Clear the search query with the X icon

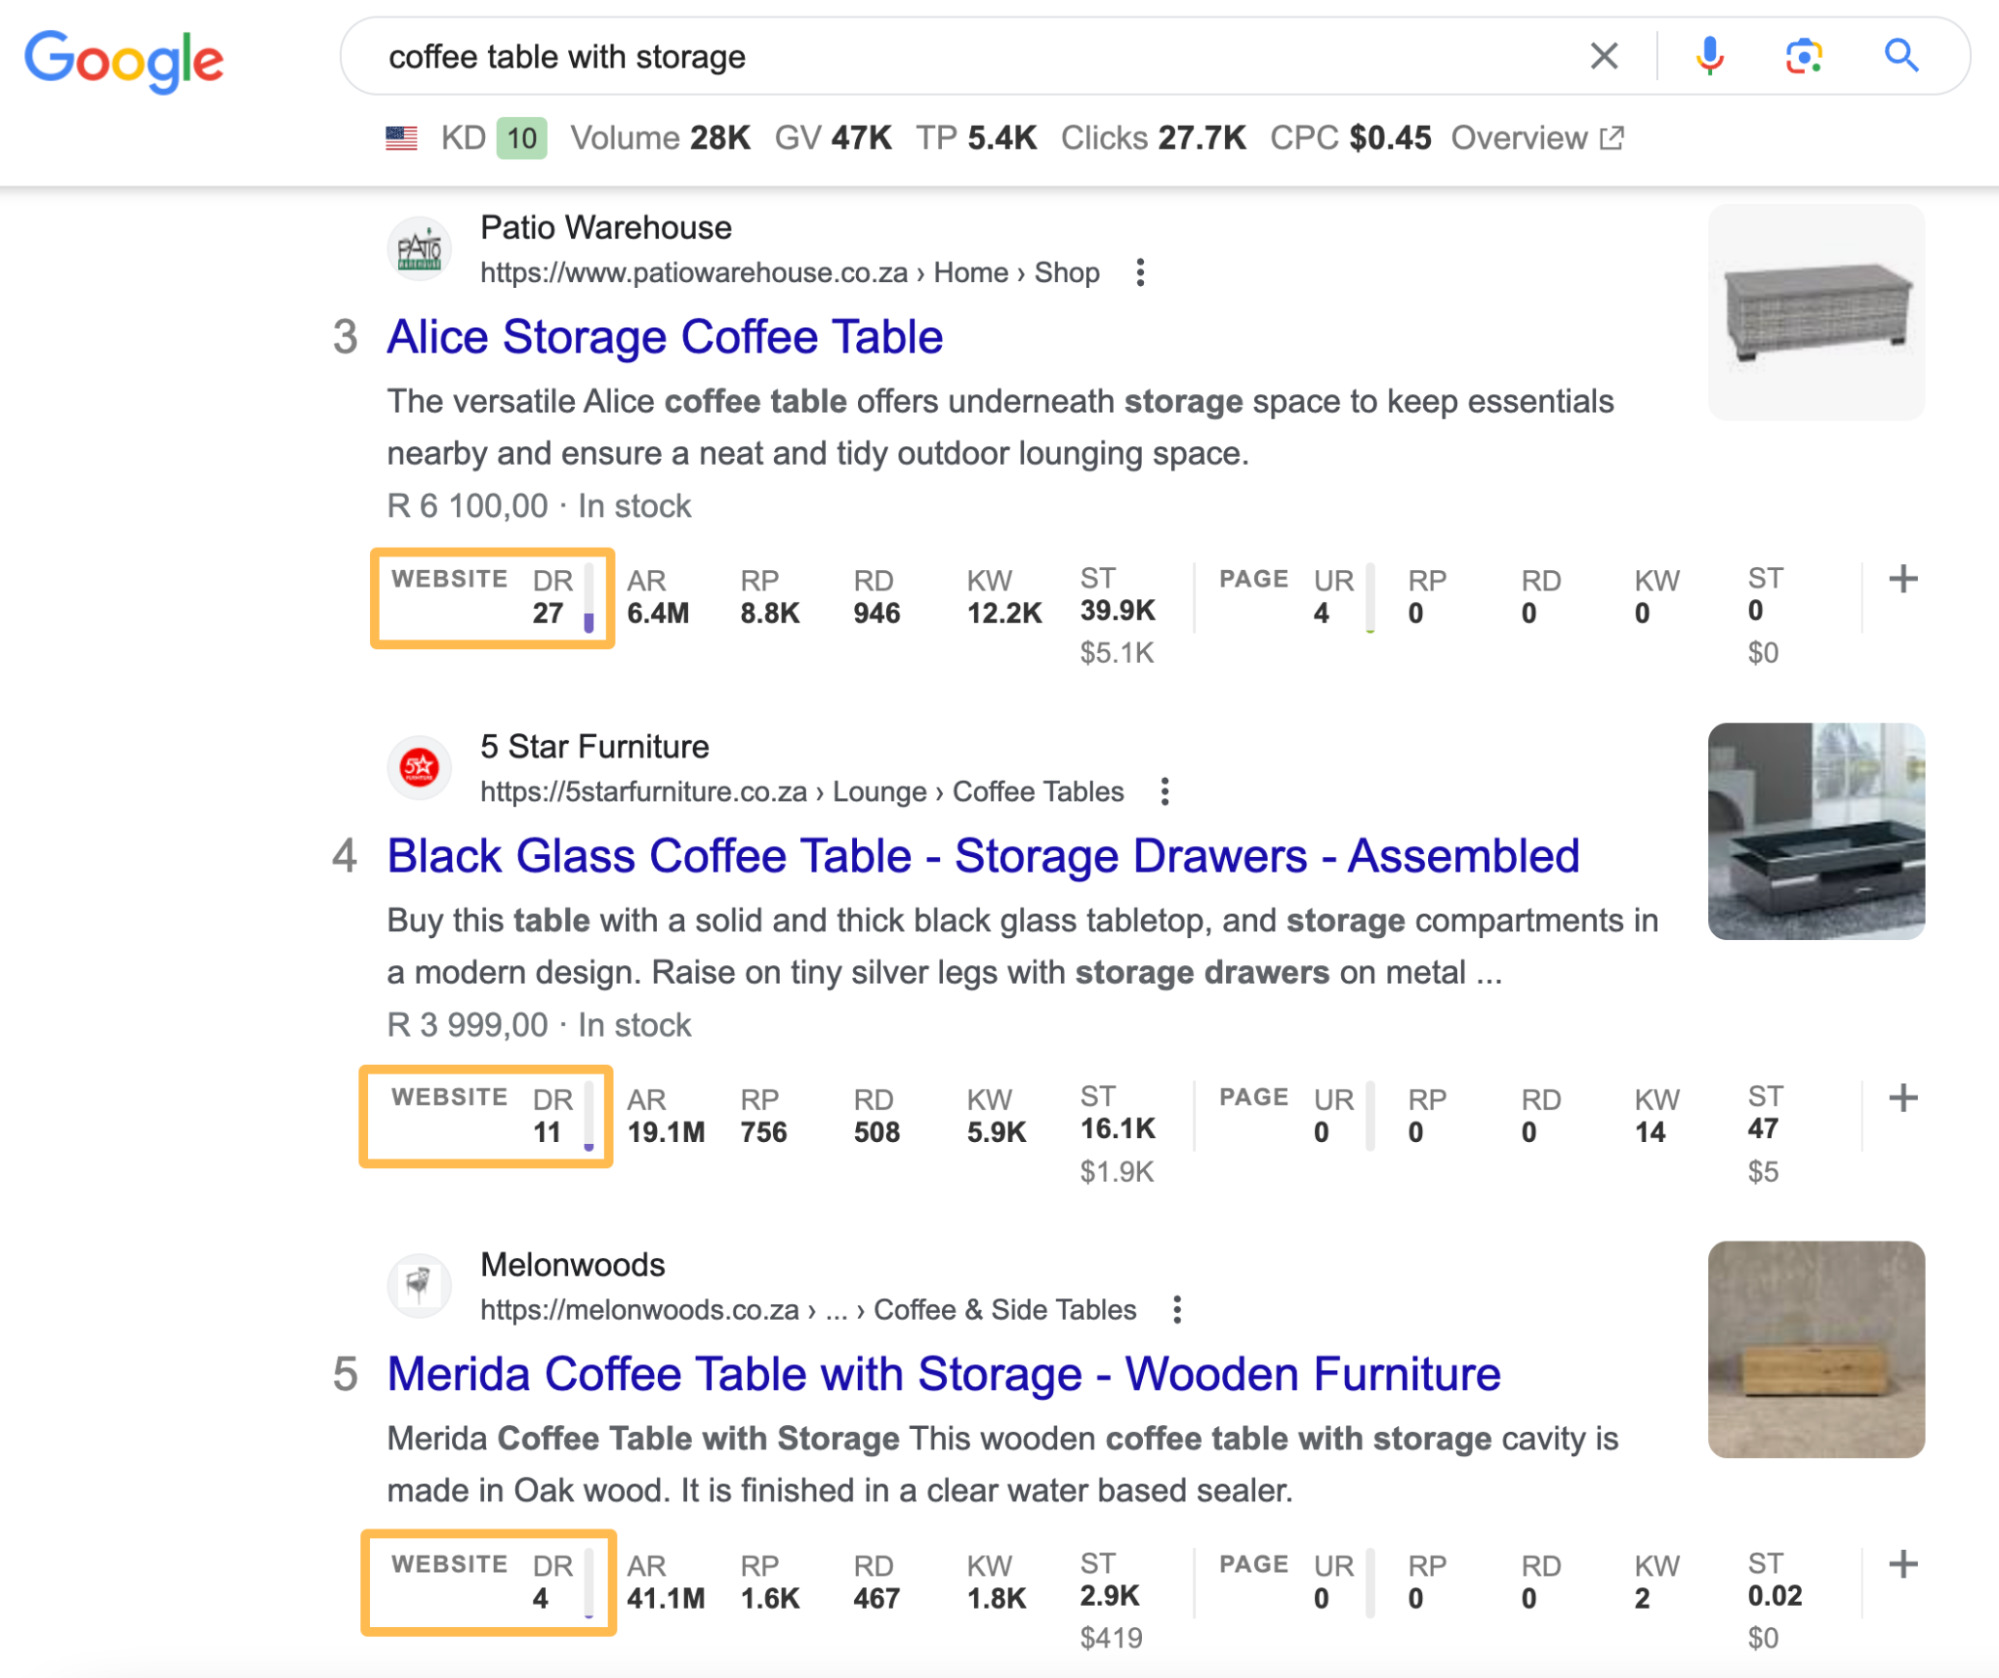click(x=1602, y=57)
